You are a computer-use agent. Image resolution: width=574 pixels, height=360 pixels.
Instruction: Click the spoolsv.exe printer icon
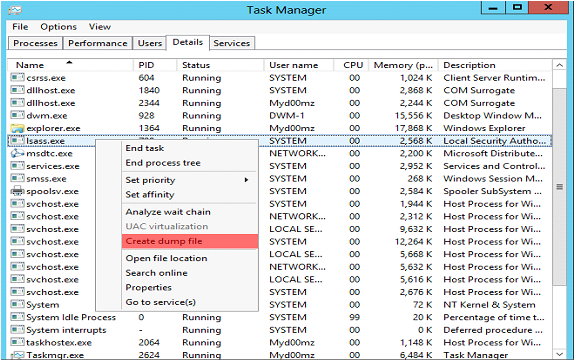coord(17,191)
